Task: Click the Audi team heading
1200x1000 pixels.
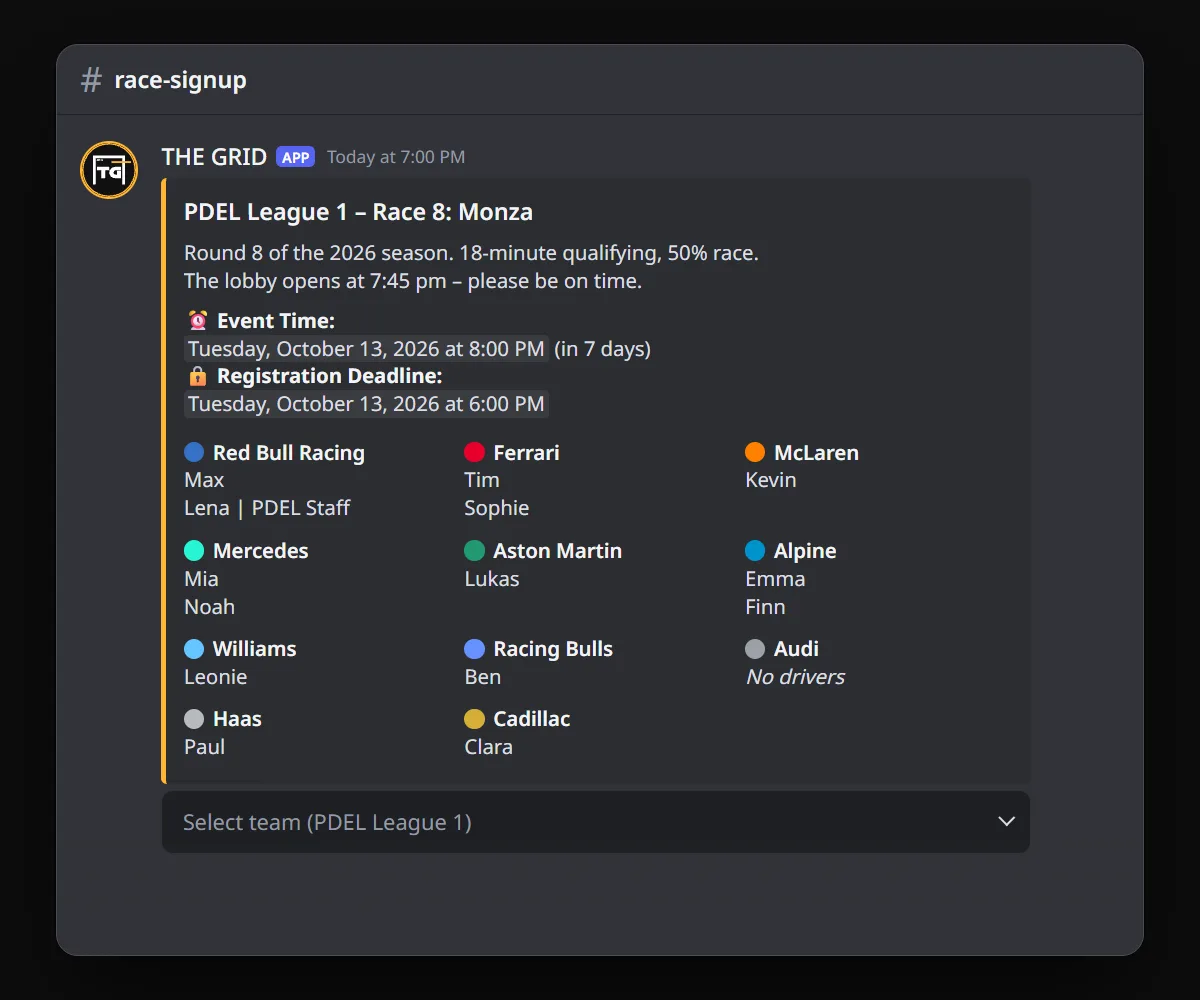Action: [796, 649]
